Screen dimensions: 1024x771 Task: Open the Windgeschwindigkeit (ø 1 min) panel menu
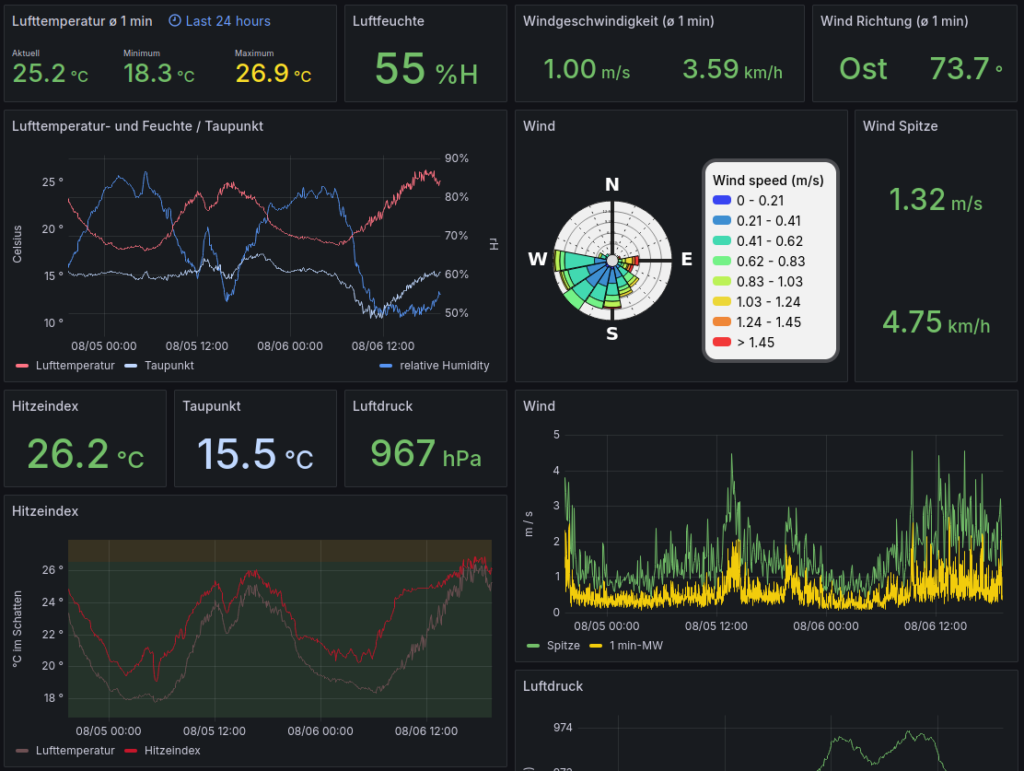point(618,21)
